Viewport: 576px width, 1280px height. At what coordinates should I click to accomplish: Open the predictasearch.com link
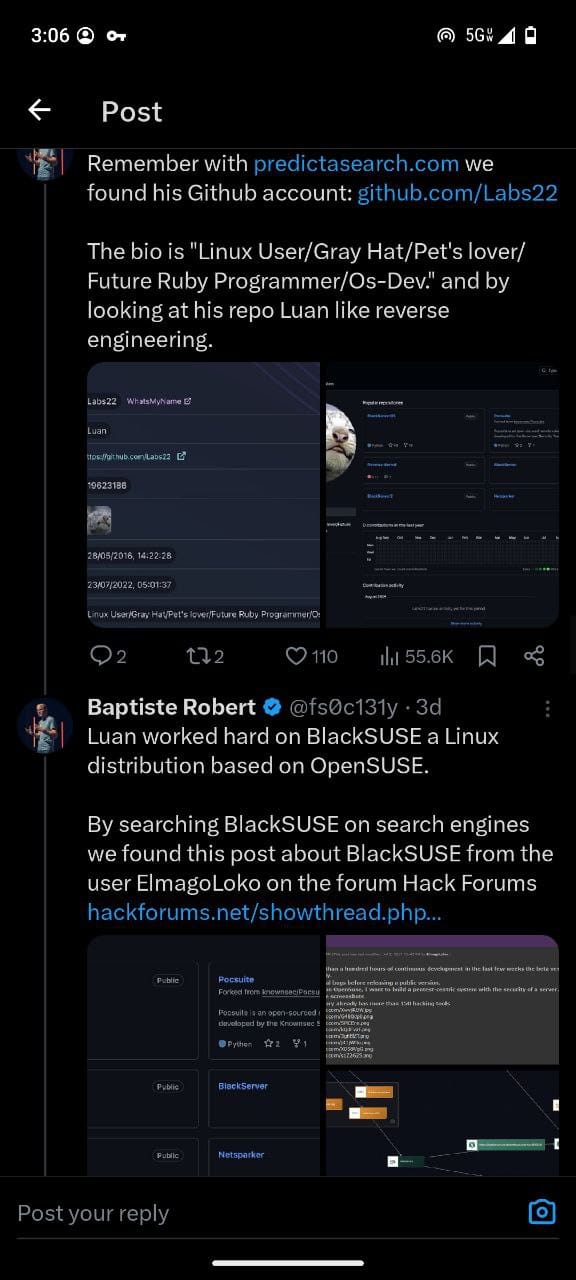tap(356, 163)
